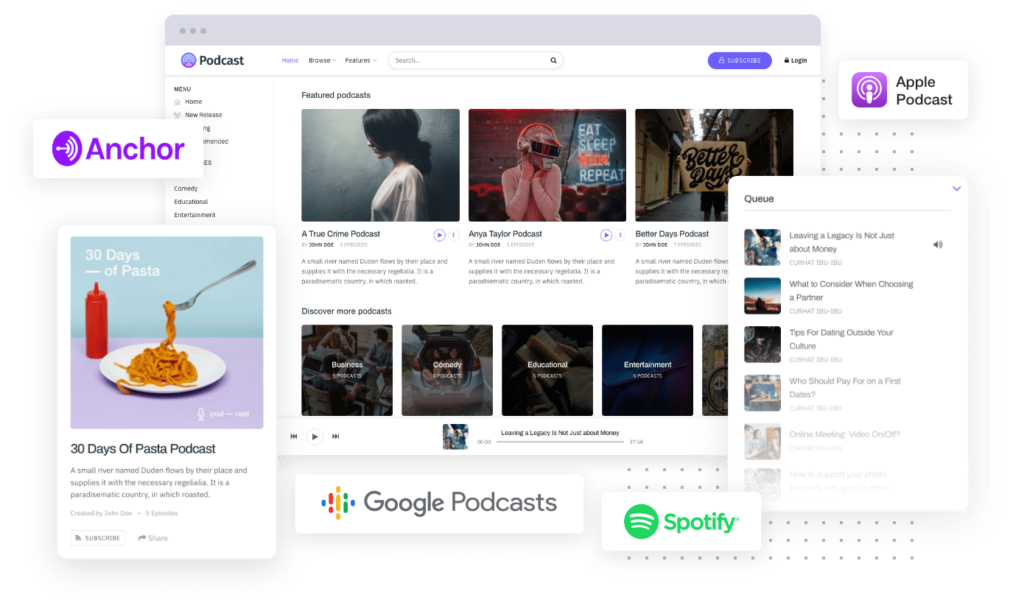
Task: Expand the Browse dropdown
Action: point(320,60)
